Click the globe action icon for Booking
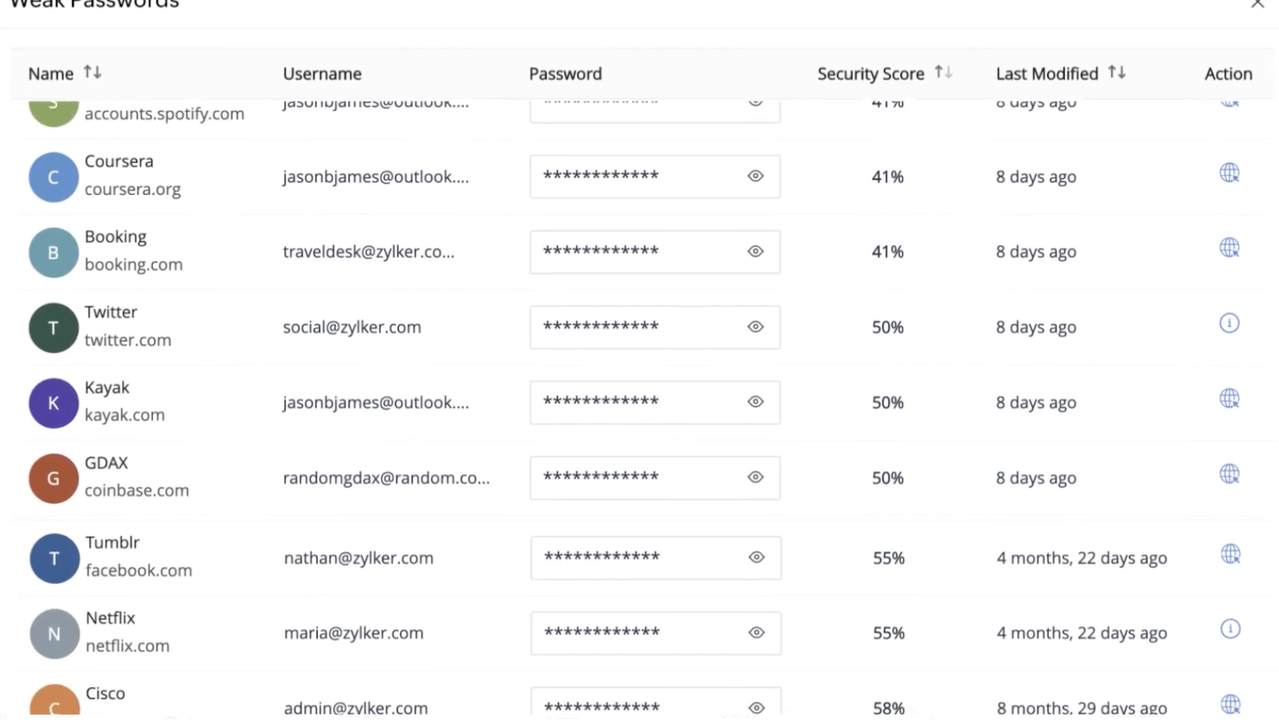1279x720 pixels. point(1229,248)
